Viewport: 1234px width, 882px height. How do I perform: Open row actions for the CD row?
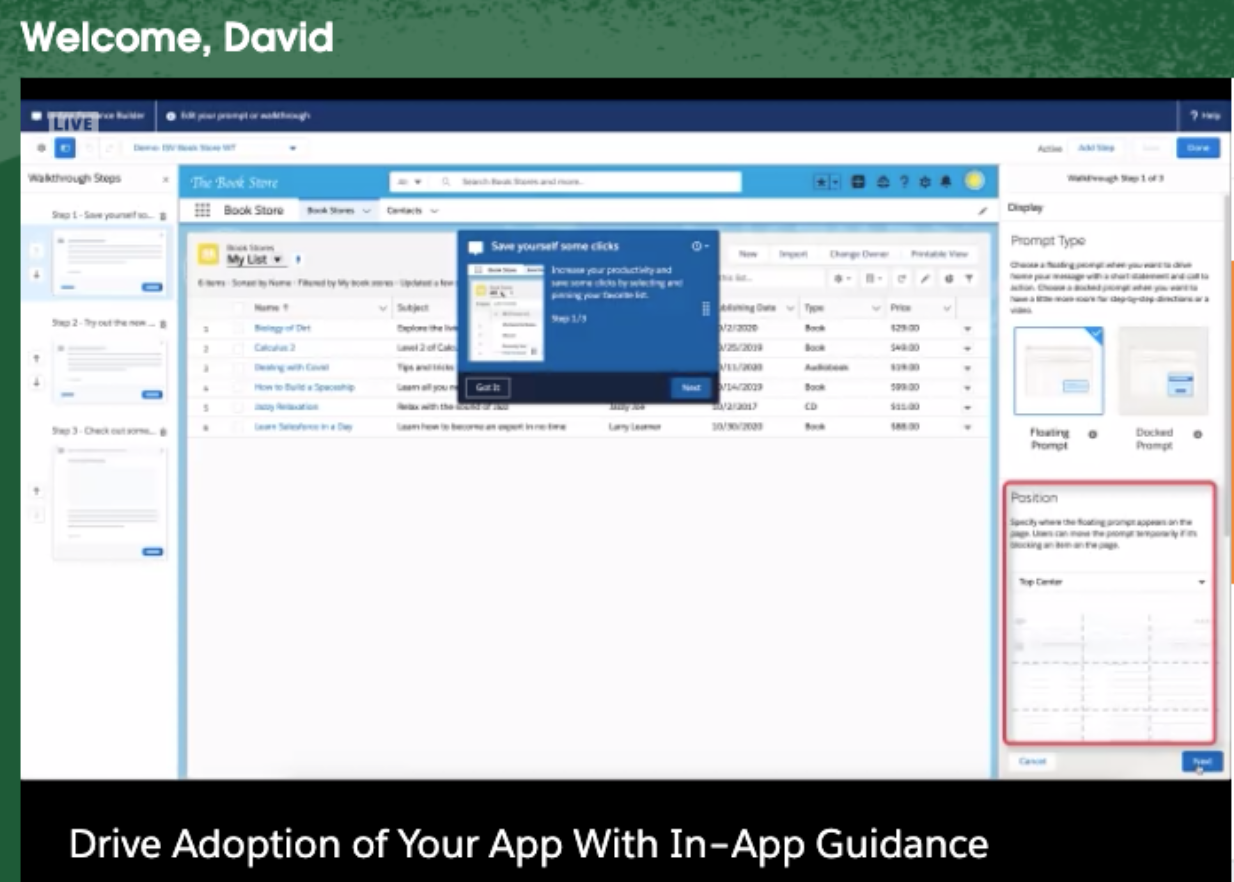tap(968, 407)
